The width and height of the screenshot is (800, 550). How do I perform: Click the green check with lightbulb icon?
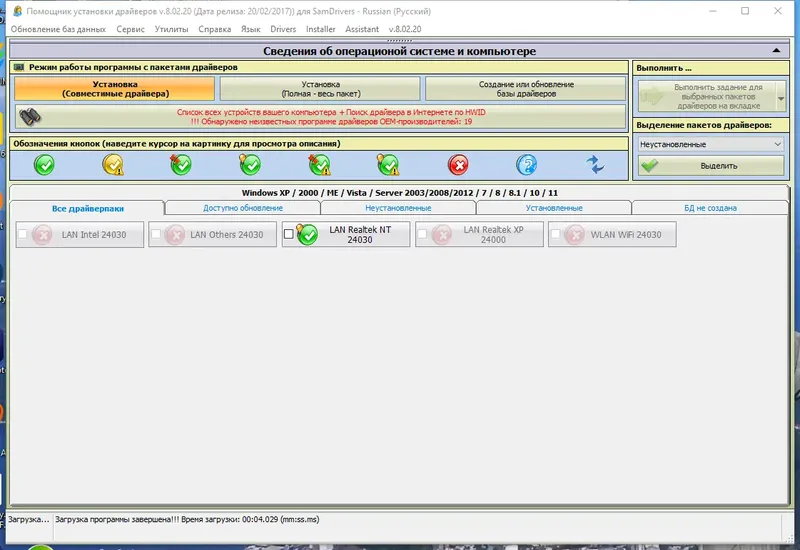tap(249, 164)
